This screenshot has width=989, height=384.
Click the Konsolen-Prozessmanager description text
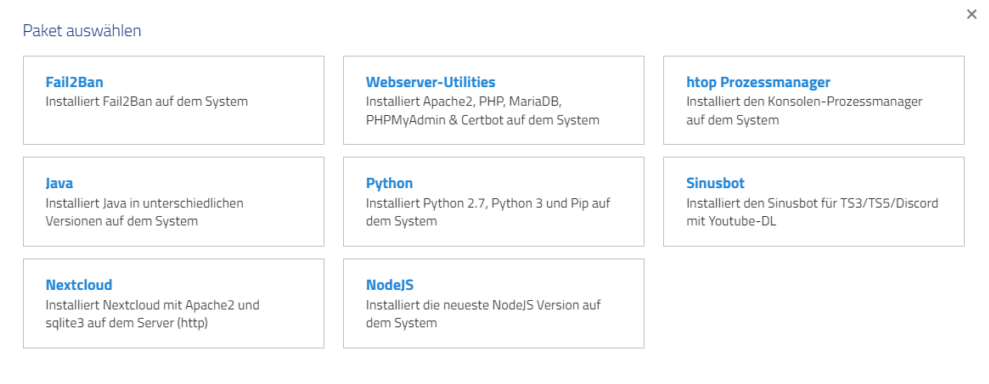point(804,110)
